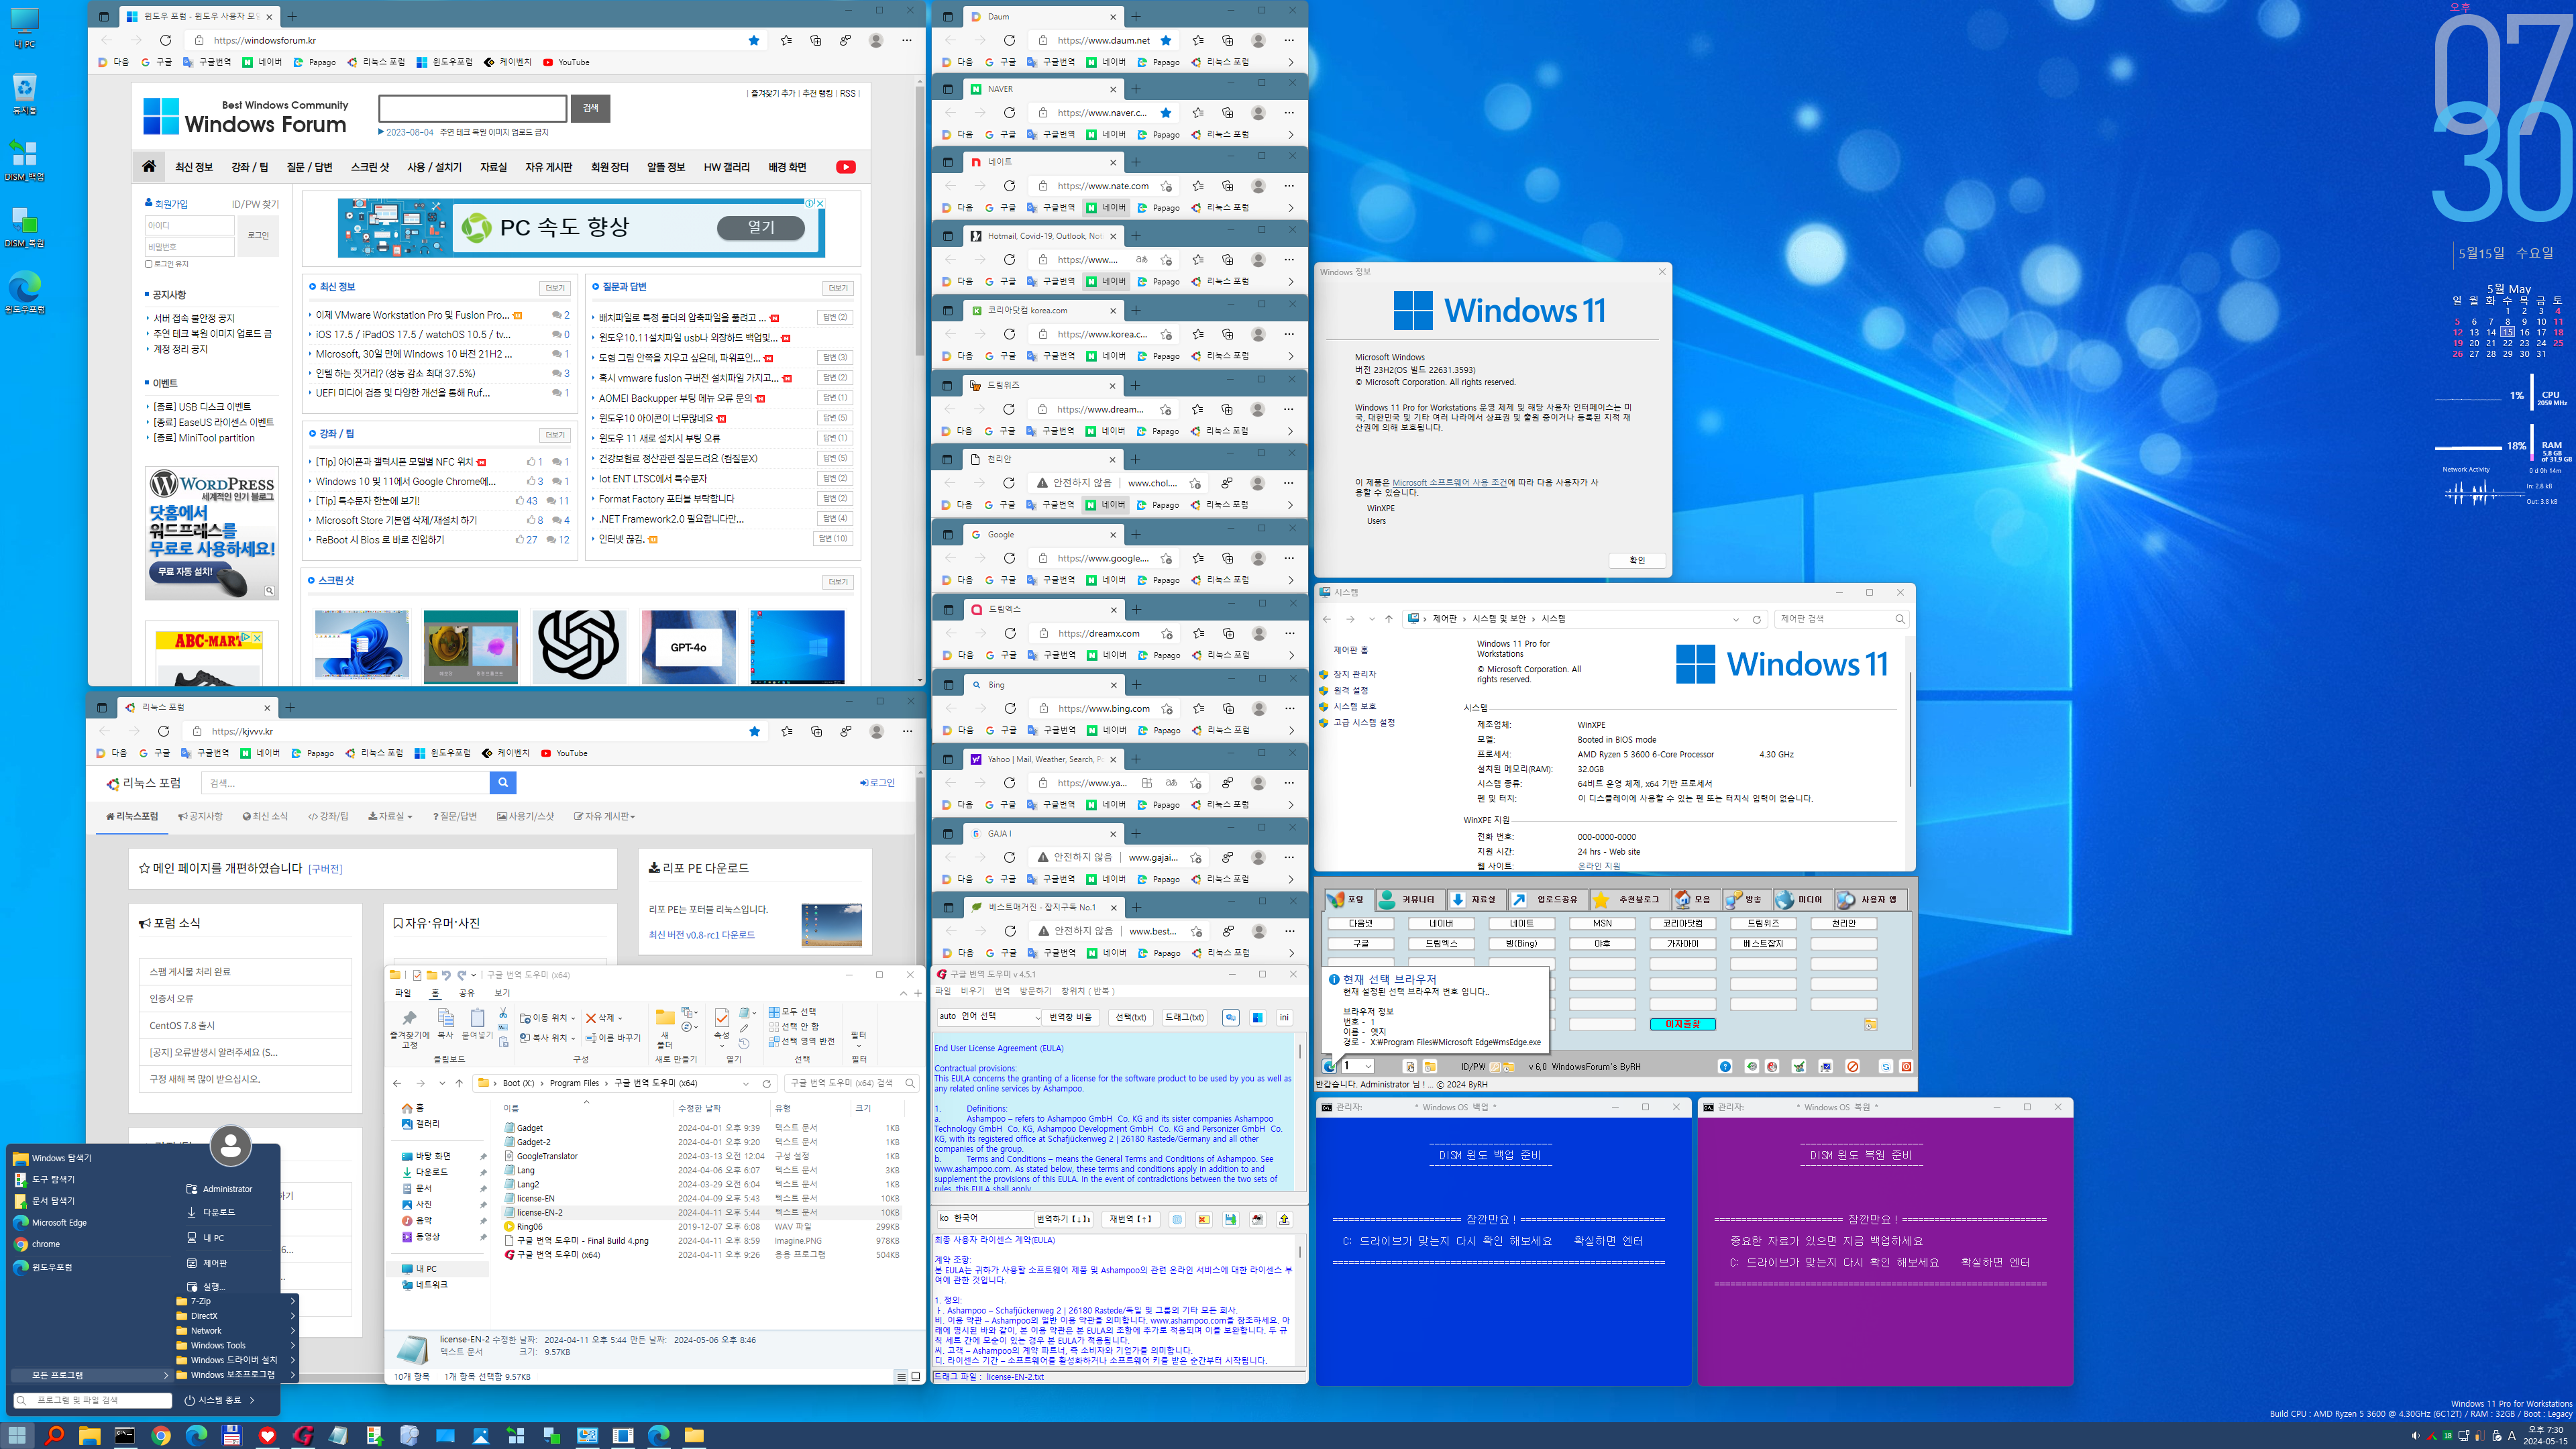
Task: Click the red delete-X icon in translator toolbar
Action: pos(1204,1219)
